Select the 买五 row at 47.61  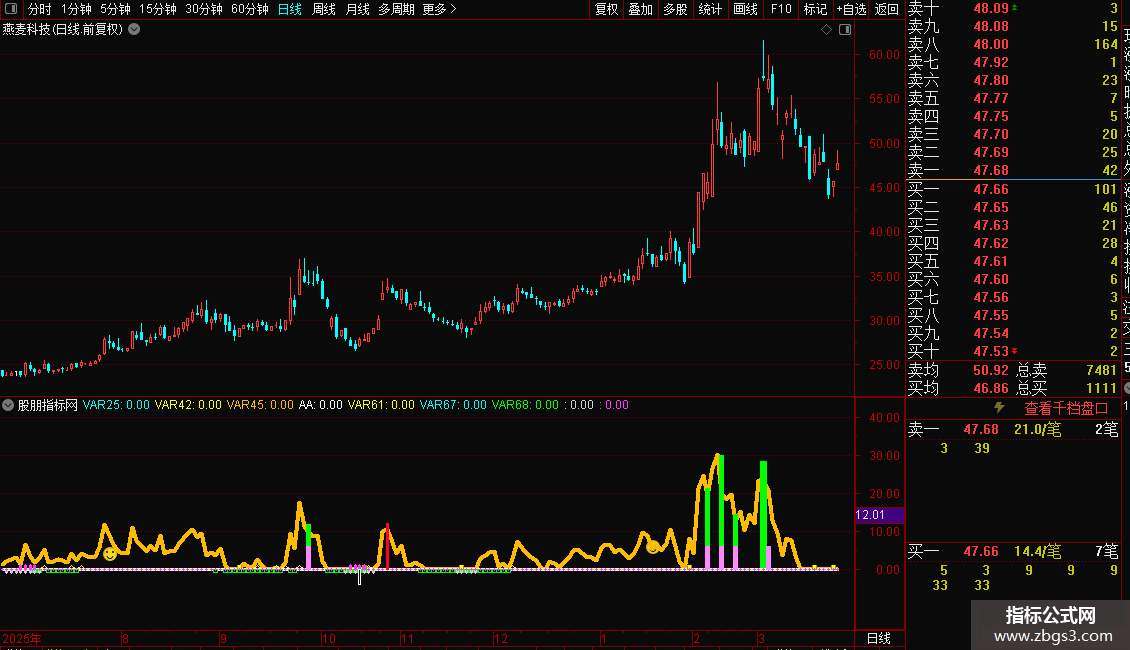(1013, 261)
